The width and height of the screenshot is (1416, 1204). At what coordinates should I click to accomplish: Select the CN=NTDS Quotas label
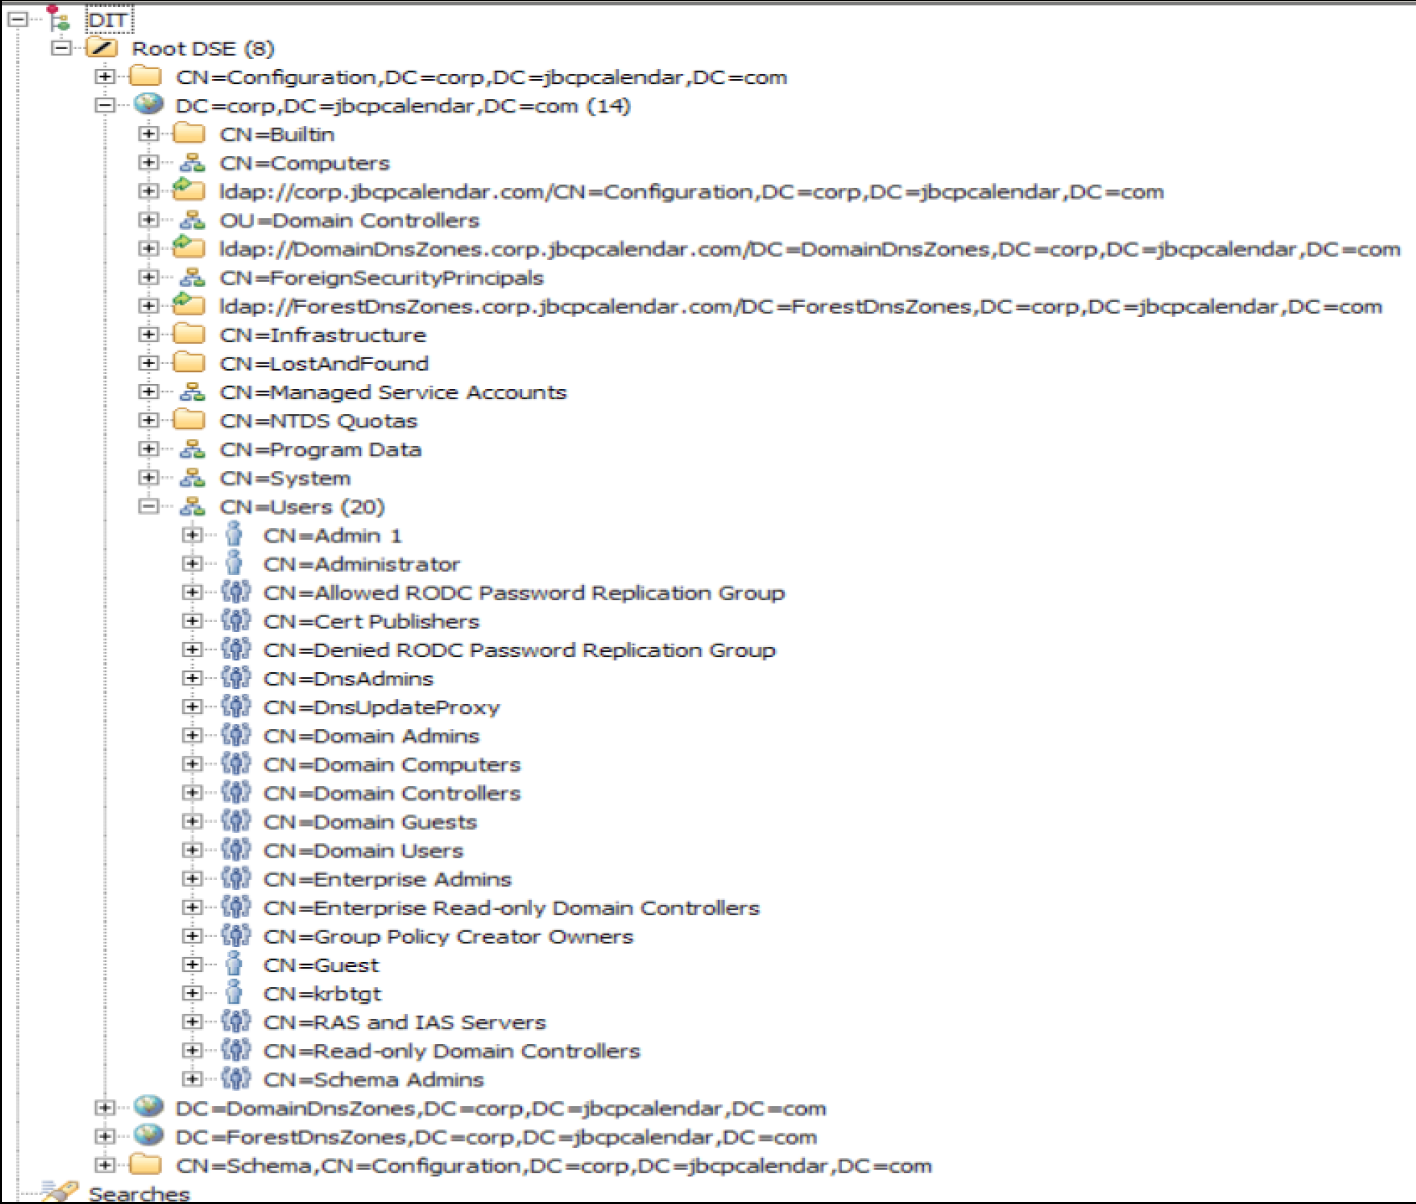pyautogui.click(x=319, y=421)
